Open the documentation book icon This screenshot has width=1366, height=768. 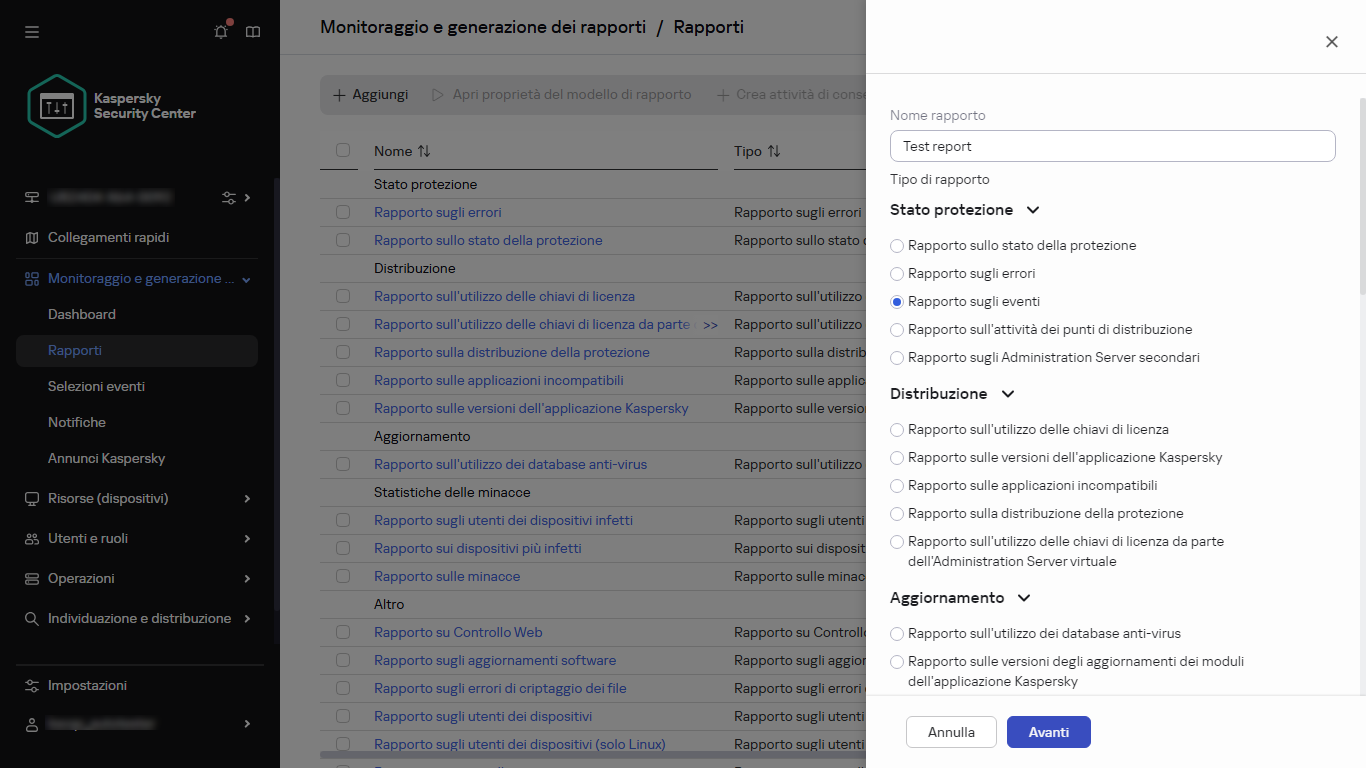point(253,32)
